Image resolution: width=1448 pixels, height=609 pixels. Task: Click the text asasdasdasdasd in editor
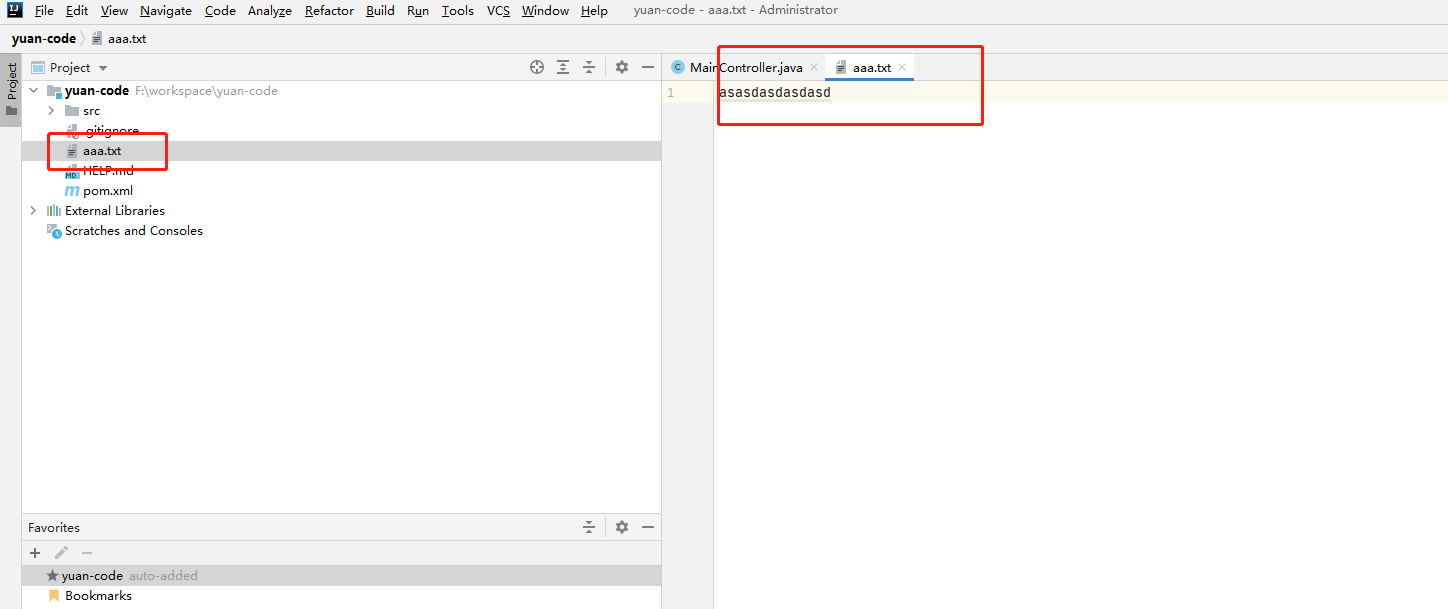[x=775, y=93]
